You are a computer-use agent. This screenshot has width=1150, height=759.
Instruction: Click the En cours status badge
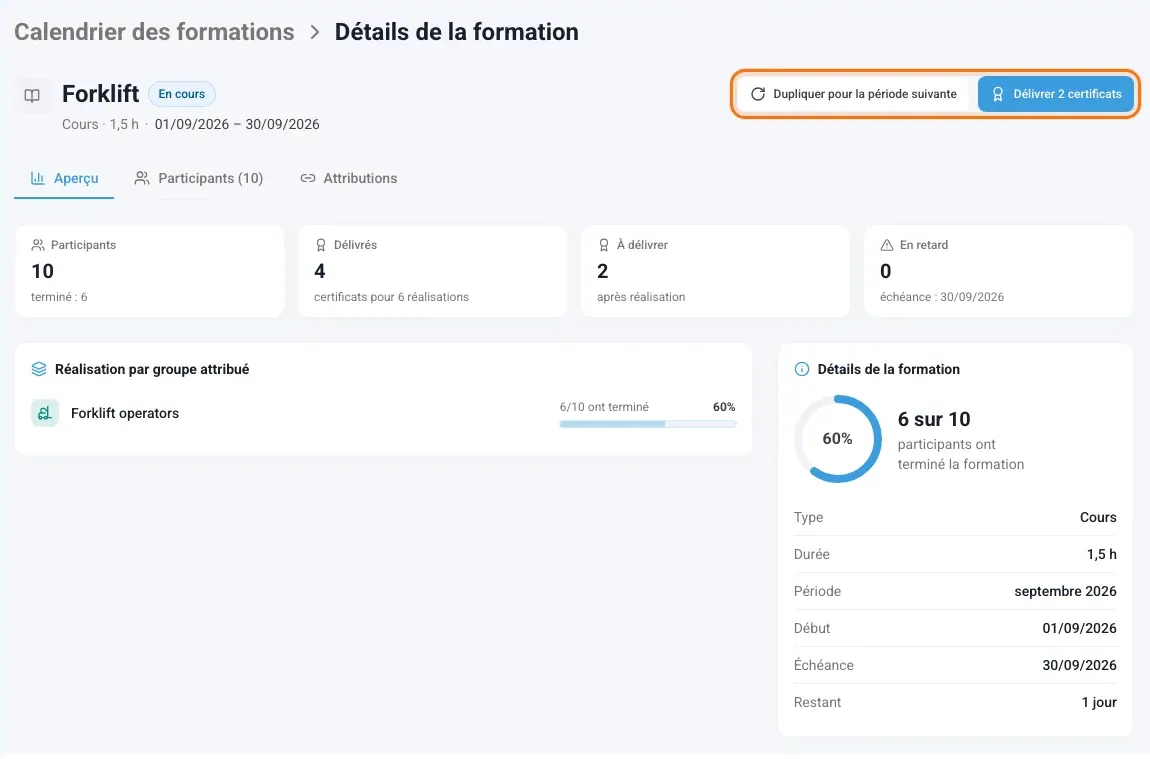(x=182, y=94)
